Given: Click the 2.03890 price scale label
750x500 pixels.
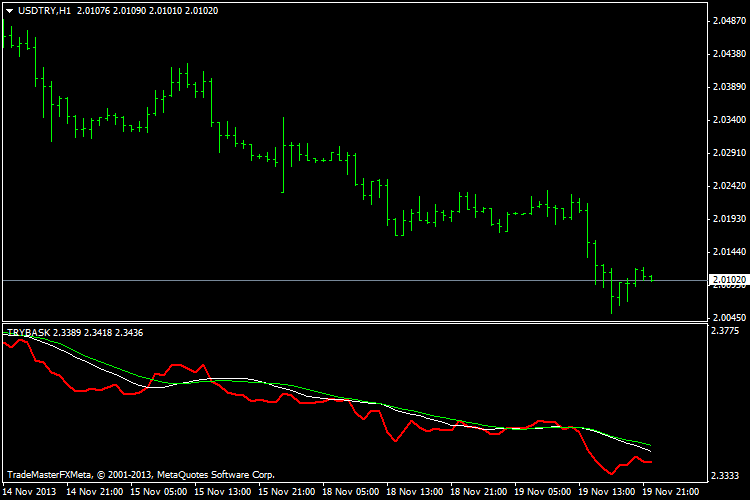Looking at the screenshot, I should click(727, 87).
